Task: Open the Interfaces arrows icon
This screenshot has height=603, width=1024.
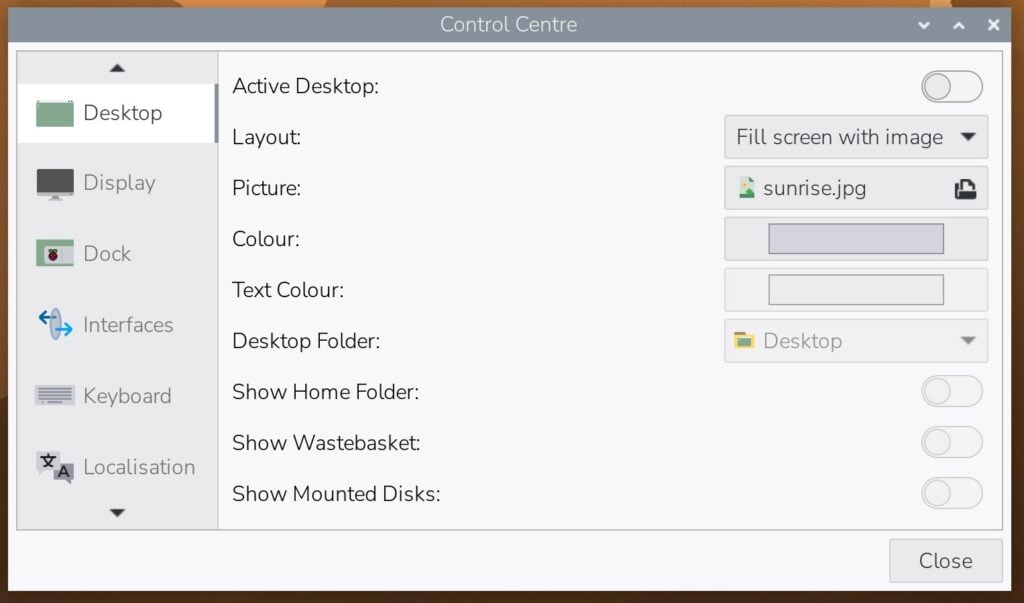Action: pyautogui.click(x=55, y=324)
